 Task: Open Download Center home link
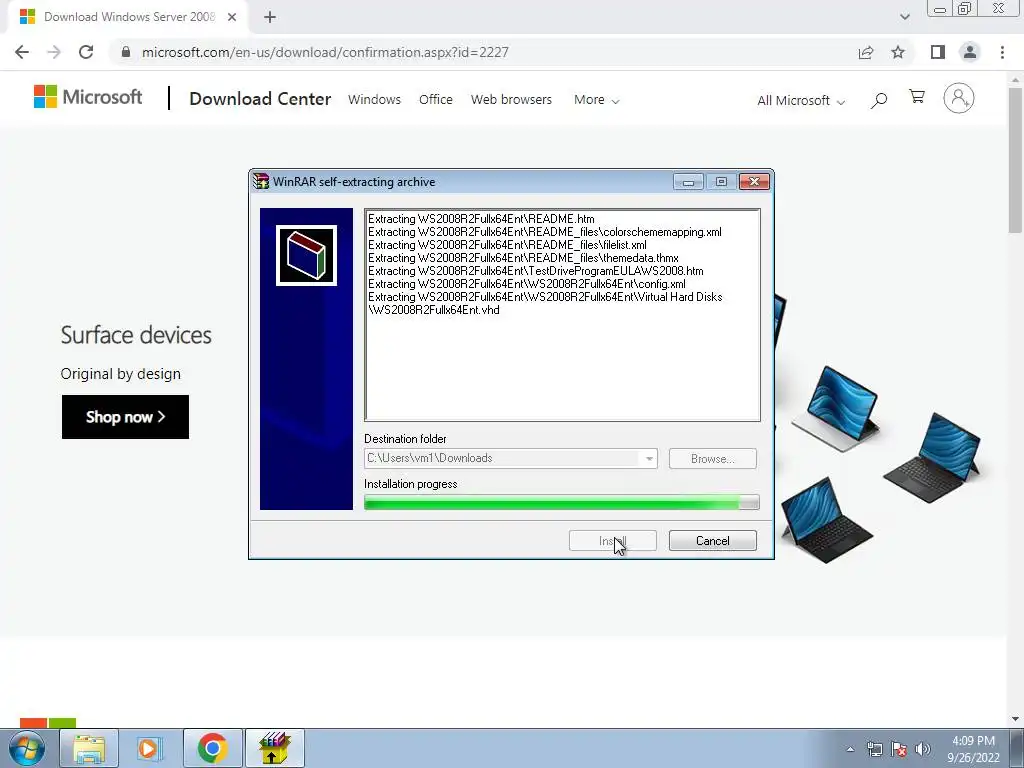pos(260,99)
